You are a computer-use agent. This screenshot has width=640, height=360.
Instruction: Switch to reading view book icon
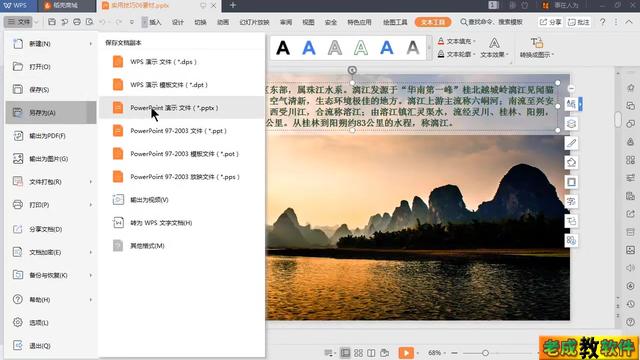pos(371,353)
